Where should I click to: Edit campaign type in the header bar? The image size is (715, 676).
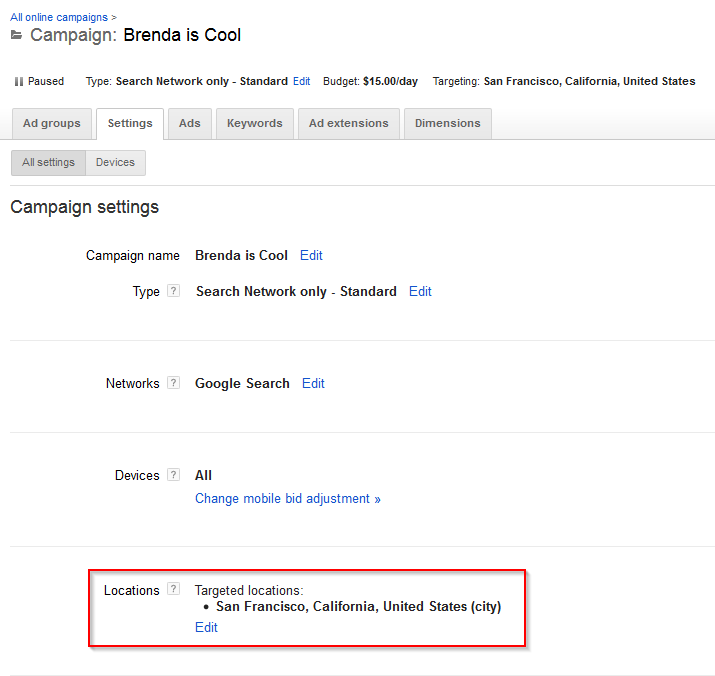[301, 81]
